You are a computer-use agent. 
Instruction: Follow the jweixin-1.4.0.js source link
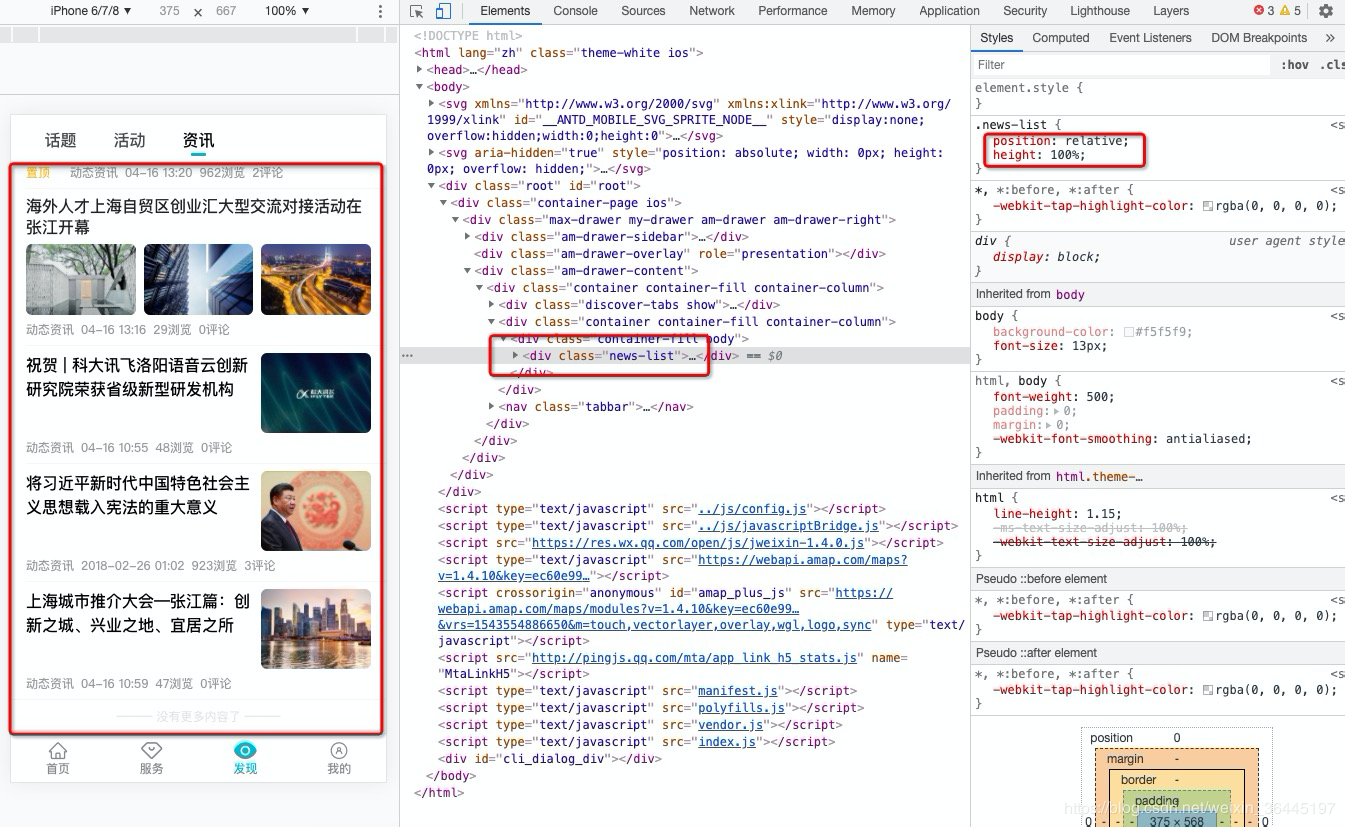pyautogui.click(x=698, y=543)
